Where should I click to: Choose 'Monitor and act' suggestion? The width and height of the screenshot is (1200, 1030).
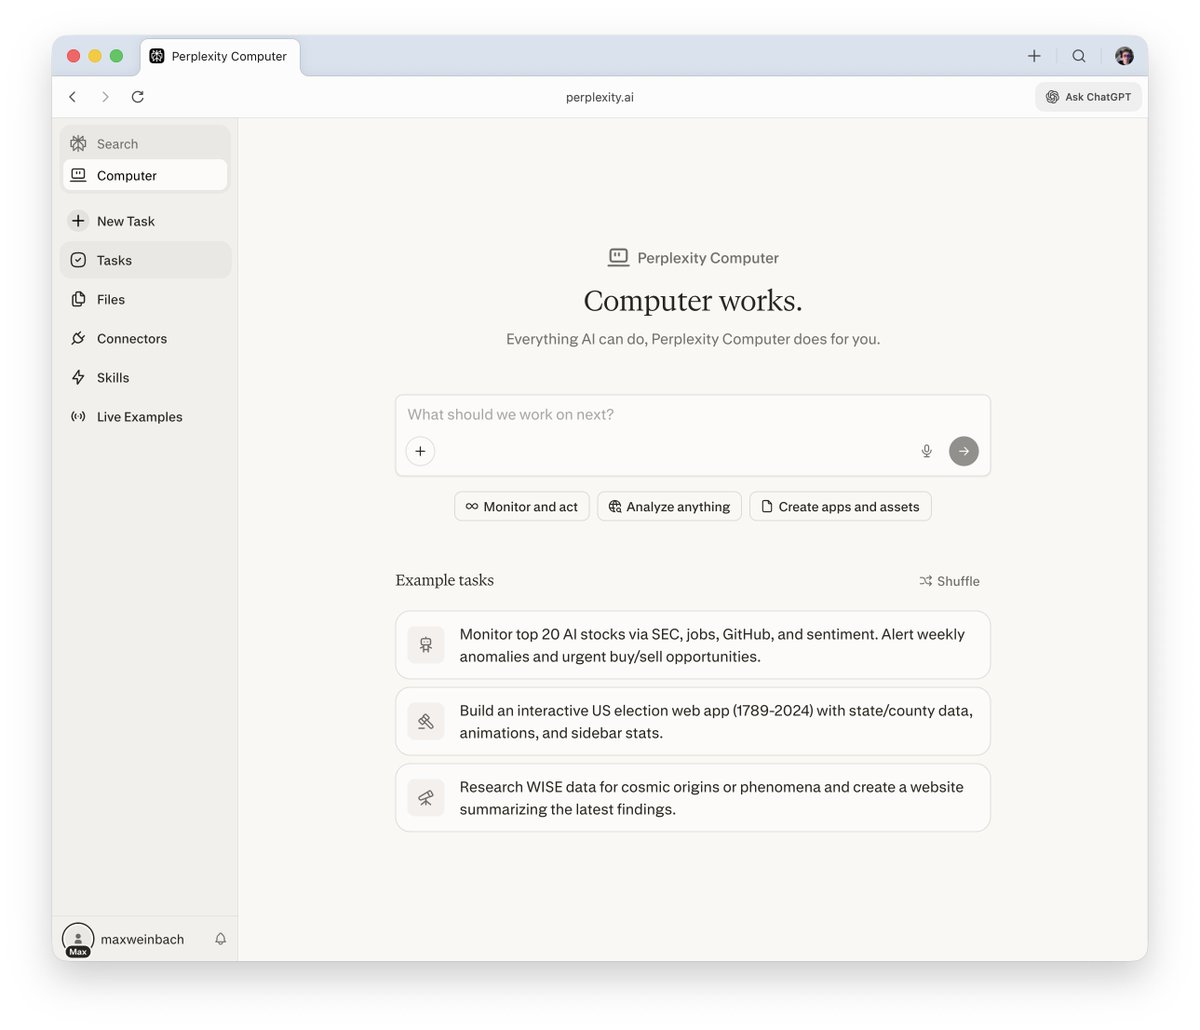click(522, 507)
